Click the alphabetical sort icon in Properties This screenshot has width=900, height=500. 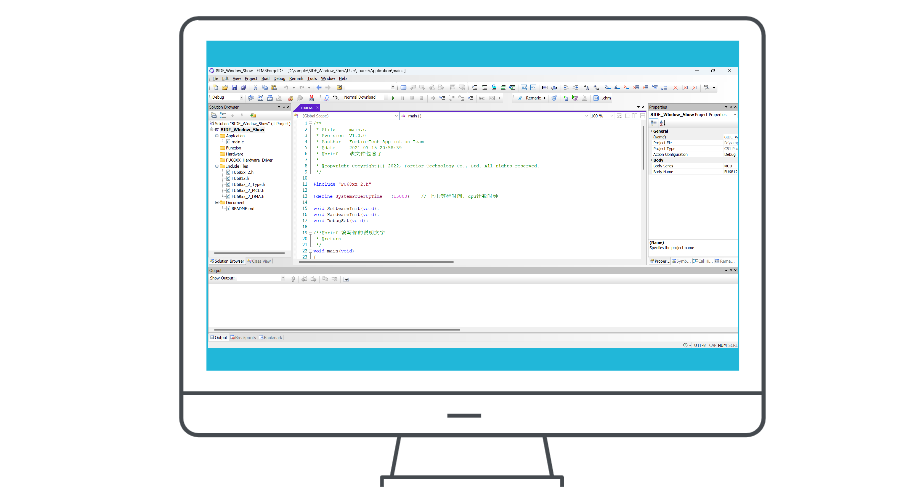(x=660, y=122)
